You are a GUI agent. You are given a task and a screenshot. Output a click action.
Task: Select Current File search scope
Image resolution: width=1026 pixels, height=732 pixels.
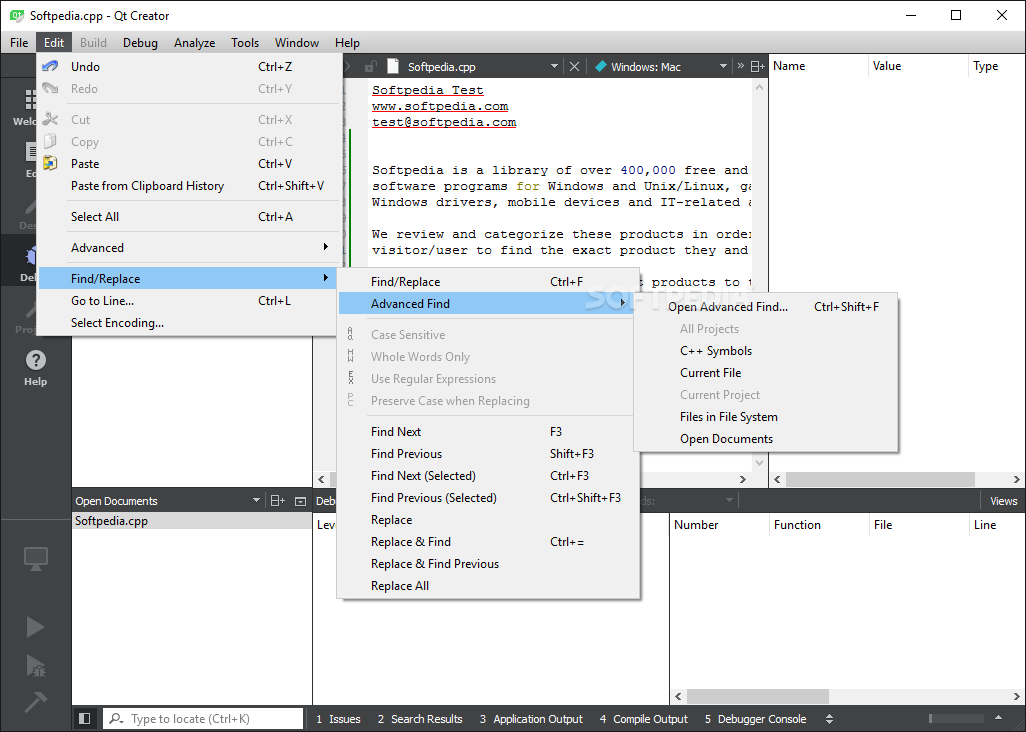pos(766,373)
